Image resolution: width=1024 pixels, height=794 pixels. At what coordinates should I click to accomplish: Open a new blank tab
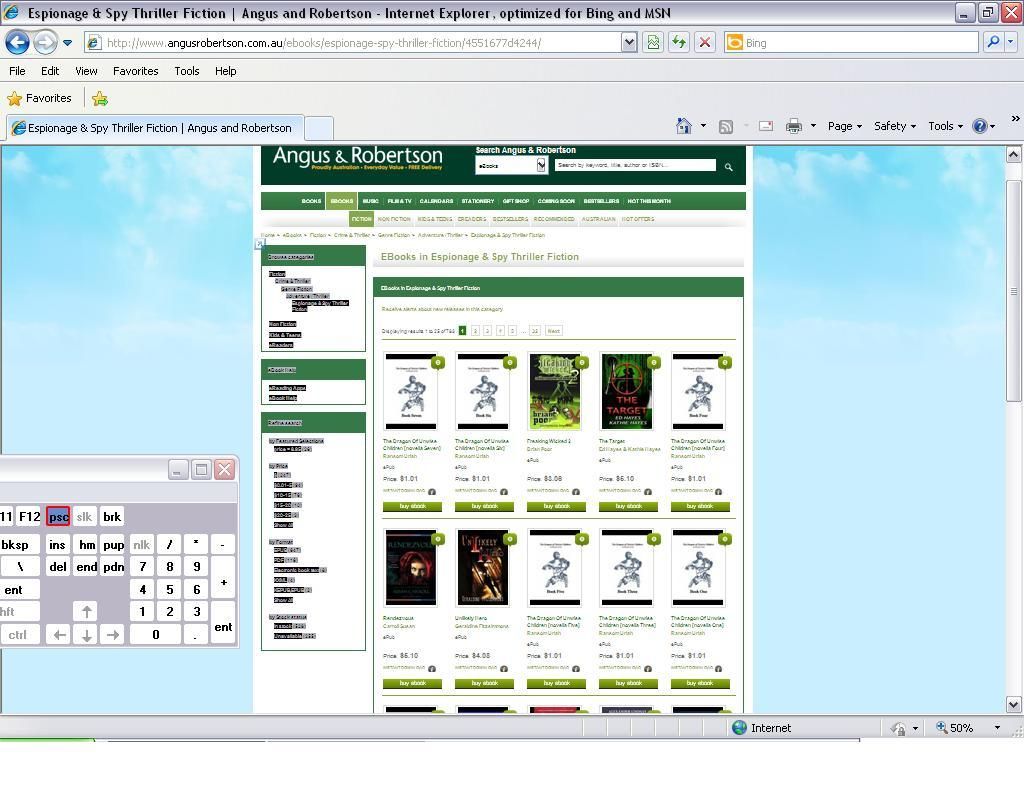[319, 128]
